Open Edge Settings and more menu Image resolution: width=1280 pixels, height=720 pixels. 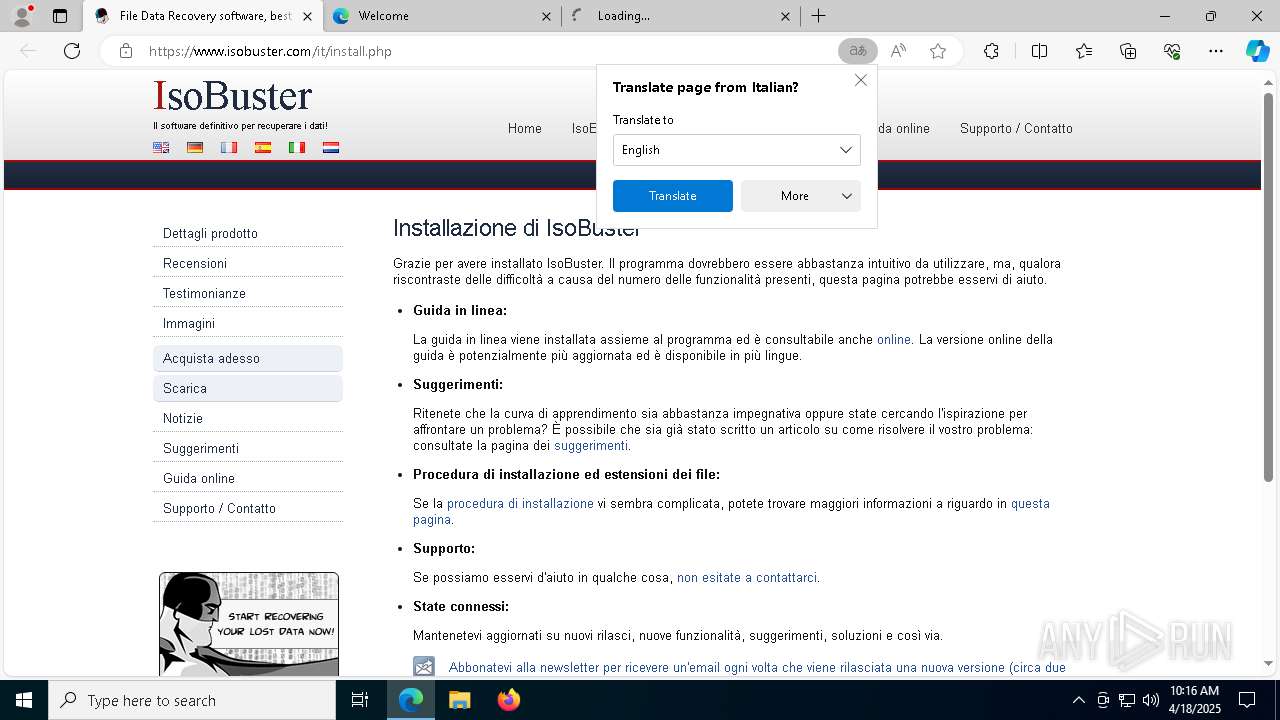[x=1216, y=51]
